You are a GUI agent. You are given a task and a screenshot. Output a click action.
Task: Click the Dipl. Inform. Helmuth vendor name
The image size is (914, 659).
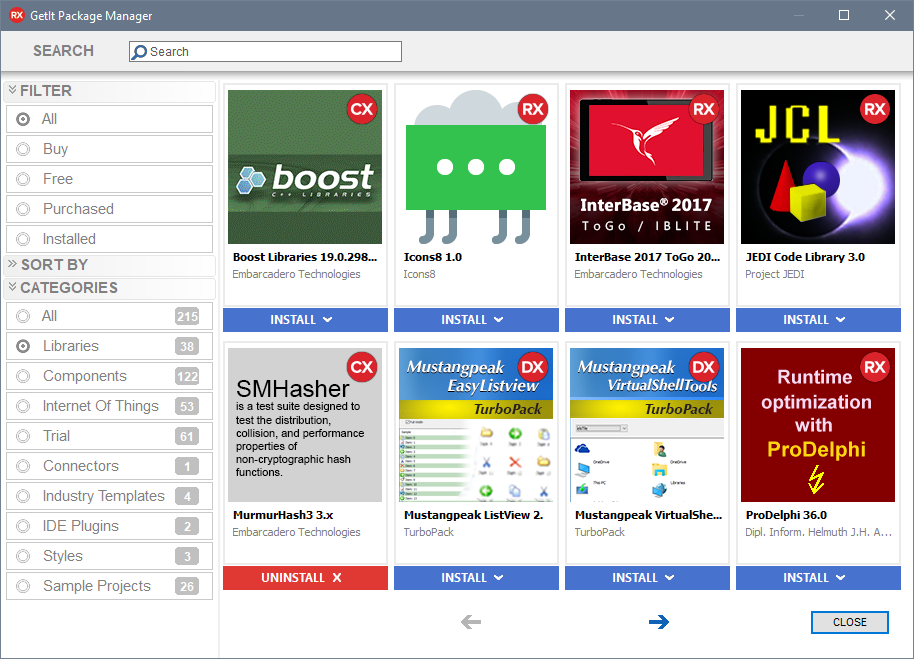(x=818, y=533)
